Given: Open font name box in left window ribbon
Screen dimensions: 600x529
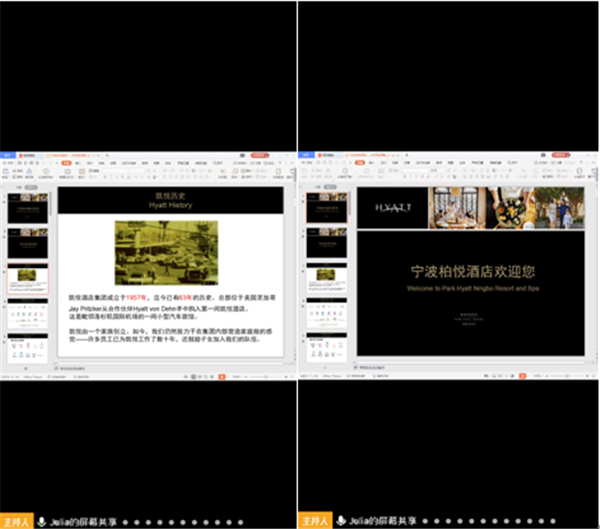Looking at the screenshot, I should click(x=116, y=171).
